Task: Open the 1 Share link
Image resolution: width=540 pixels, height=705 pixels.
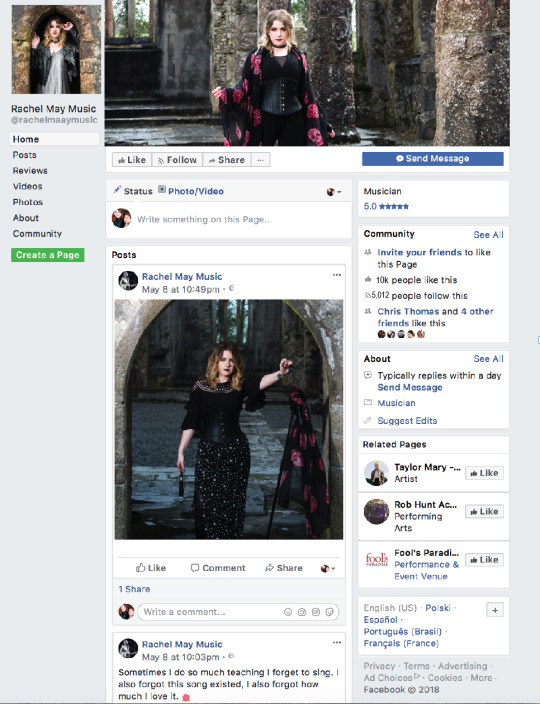Action: [x=134, y=589]
